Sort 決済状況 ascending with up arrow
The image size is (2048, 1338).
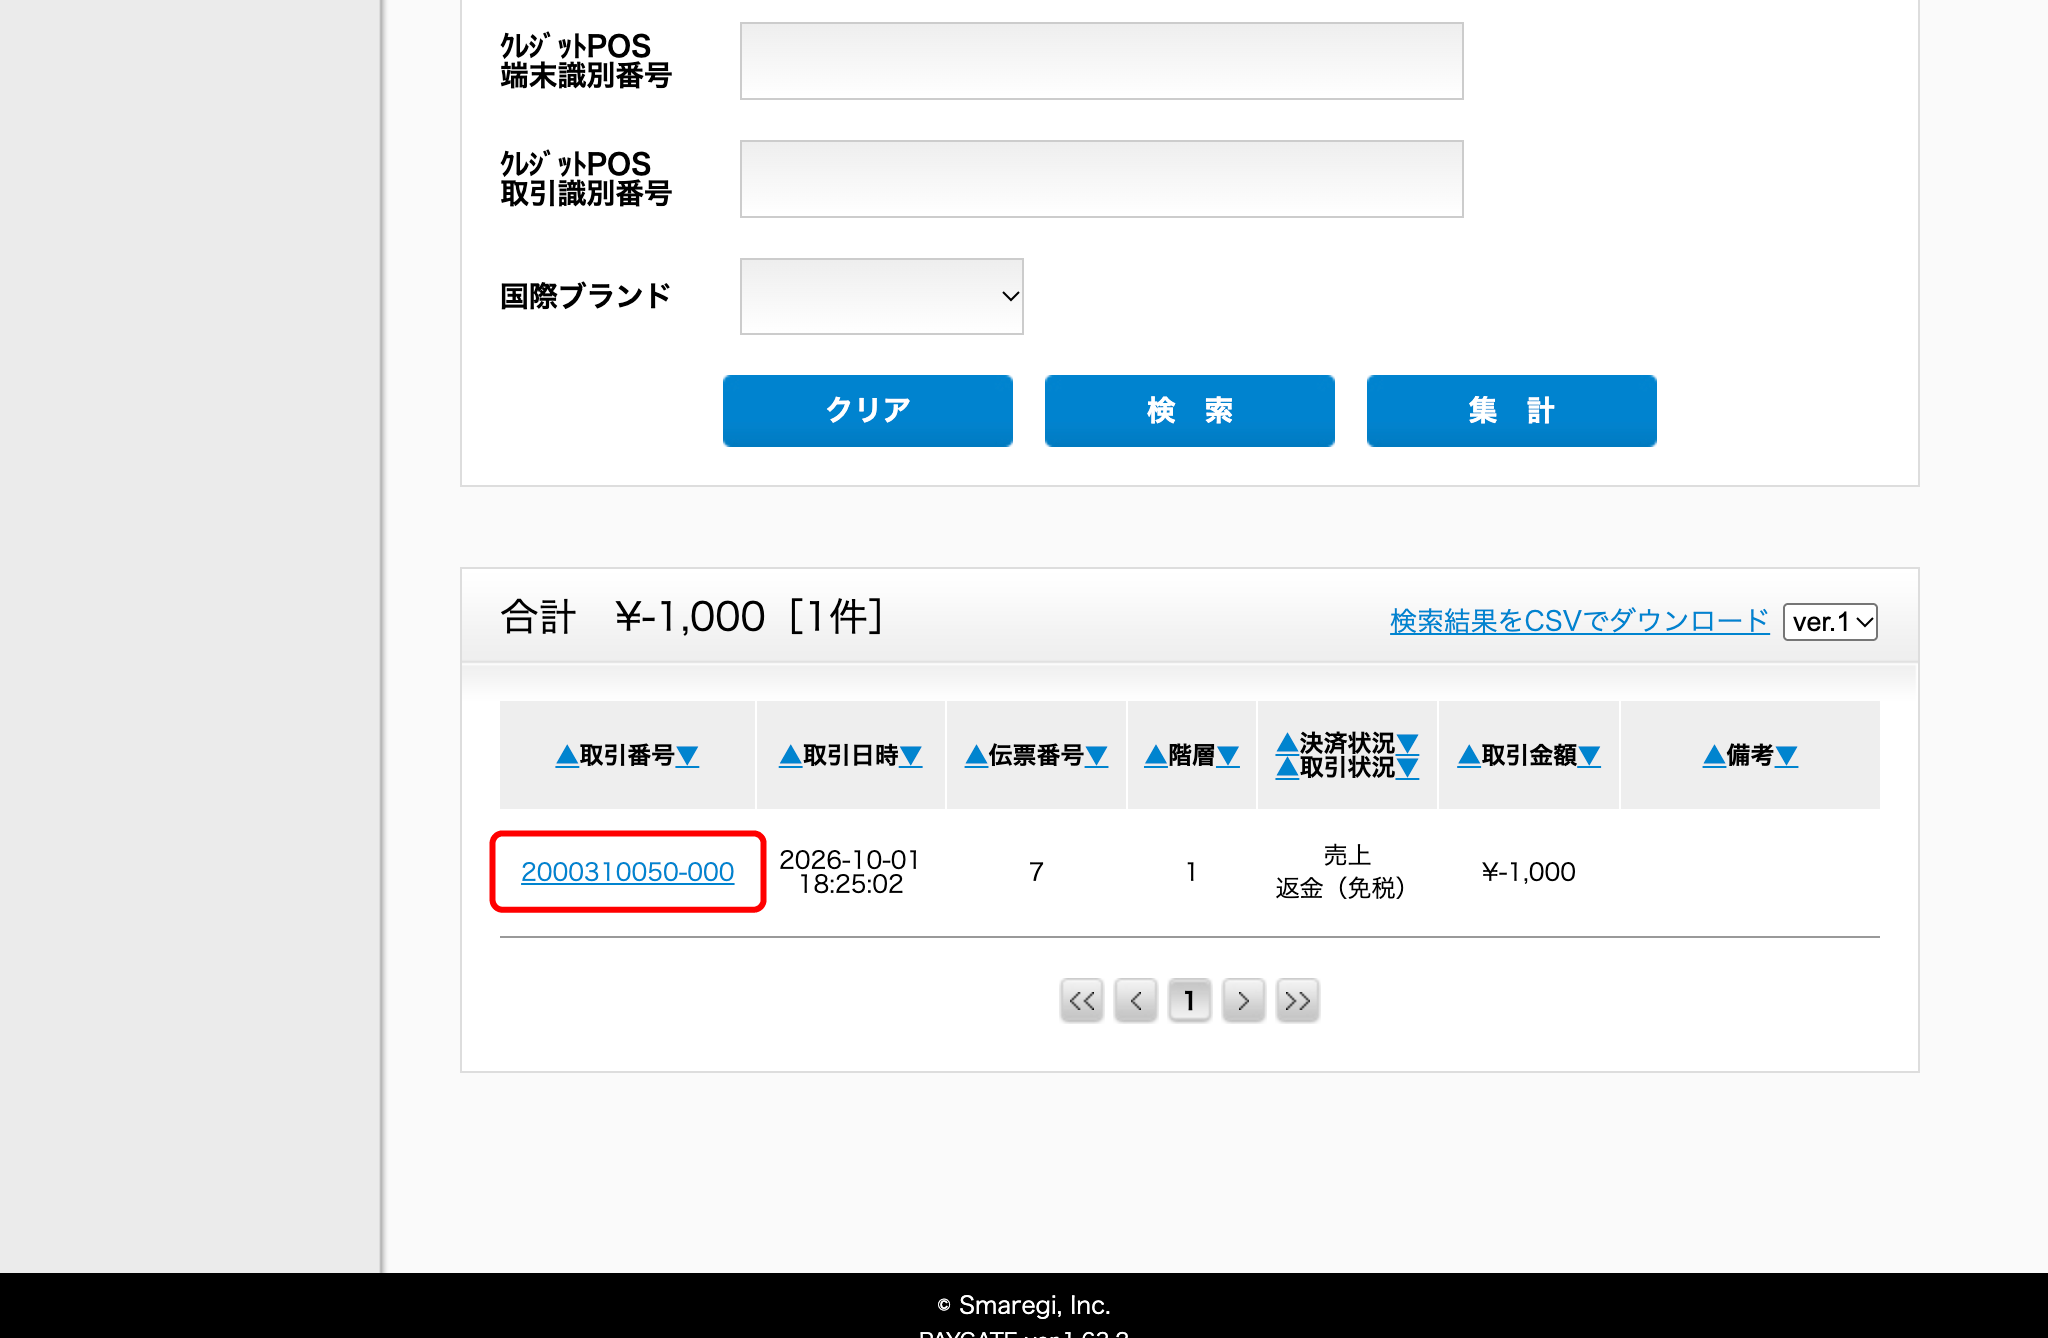1287,743
